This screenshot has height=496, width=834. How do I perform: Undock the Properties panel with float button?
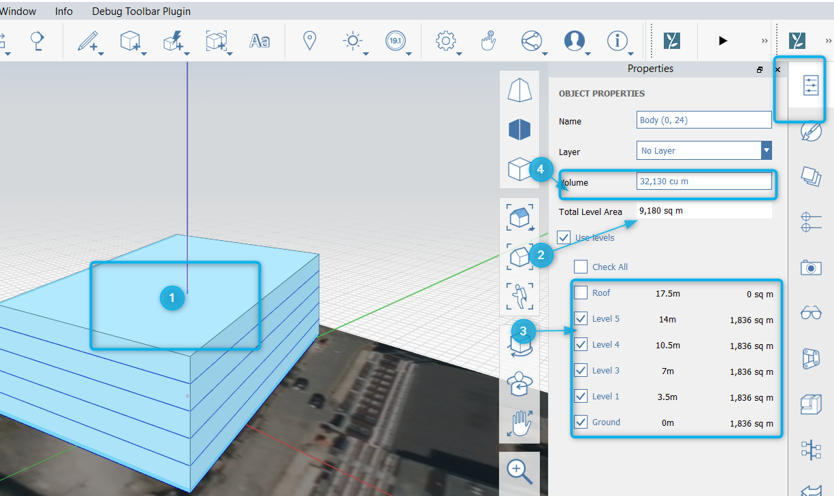pyautogui.click(x=760, y=70)
